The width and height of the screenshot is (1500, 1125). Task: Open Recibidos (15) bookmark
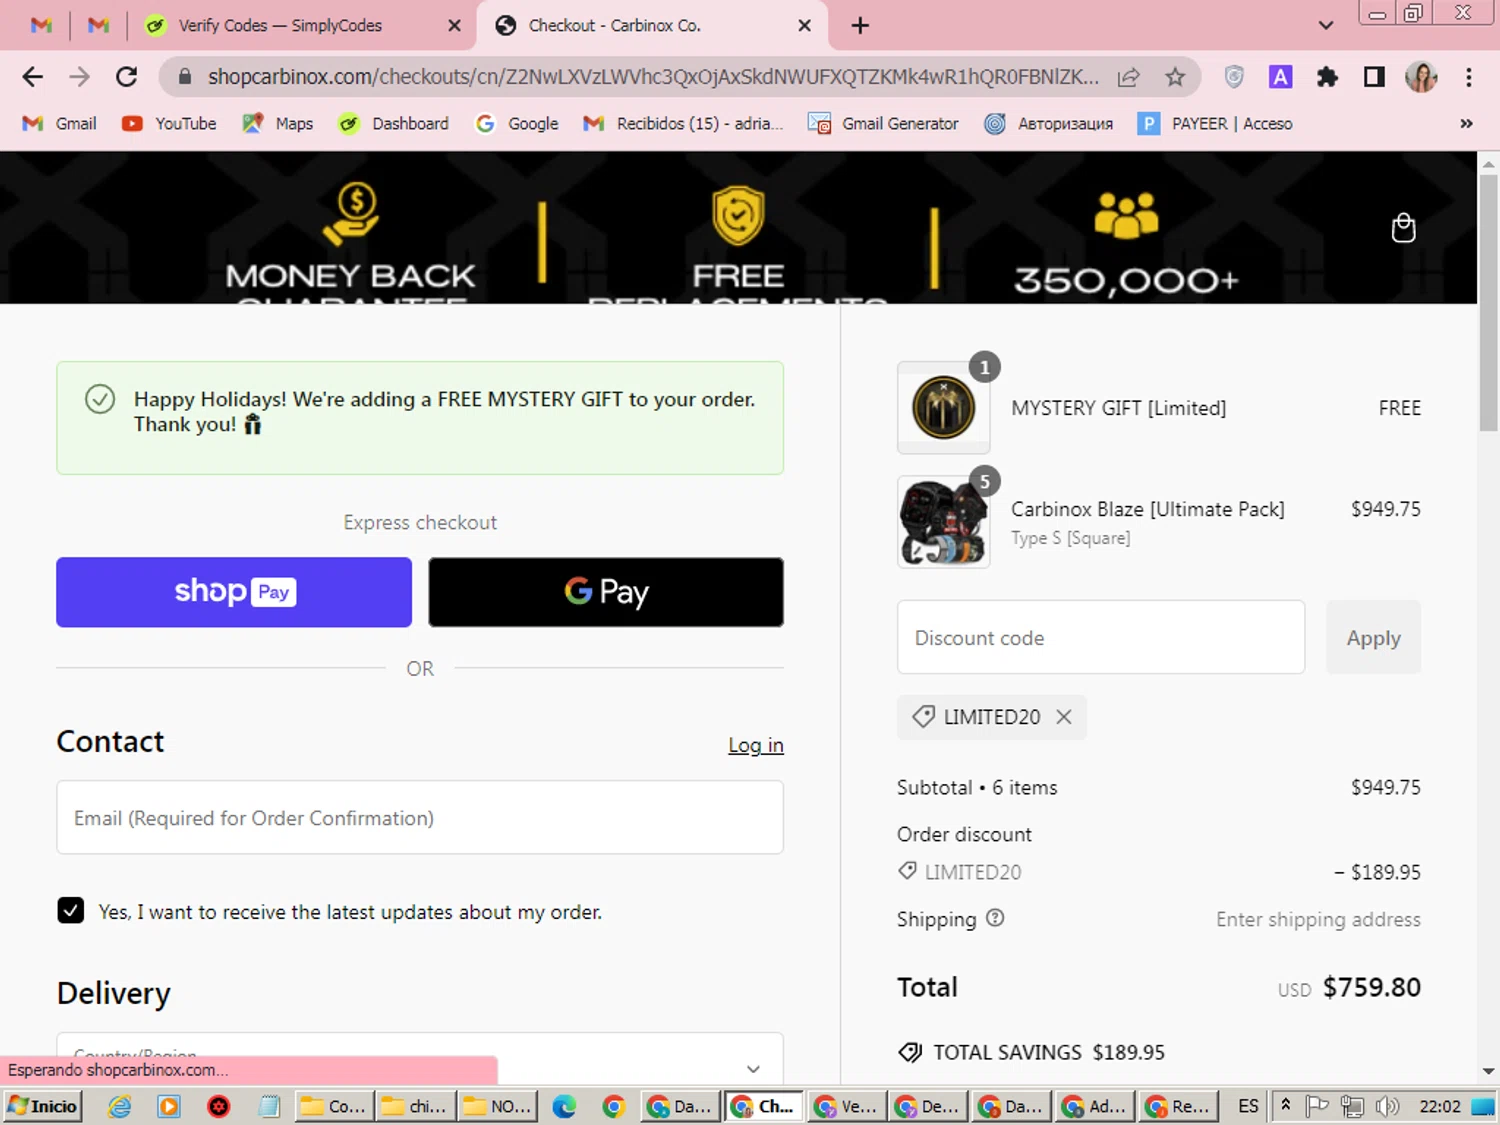(x=684, y=123)
